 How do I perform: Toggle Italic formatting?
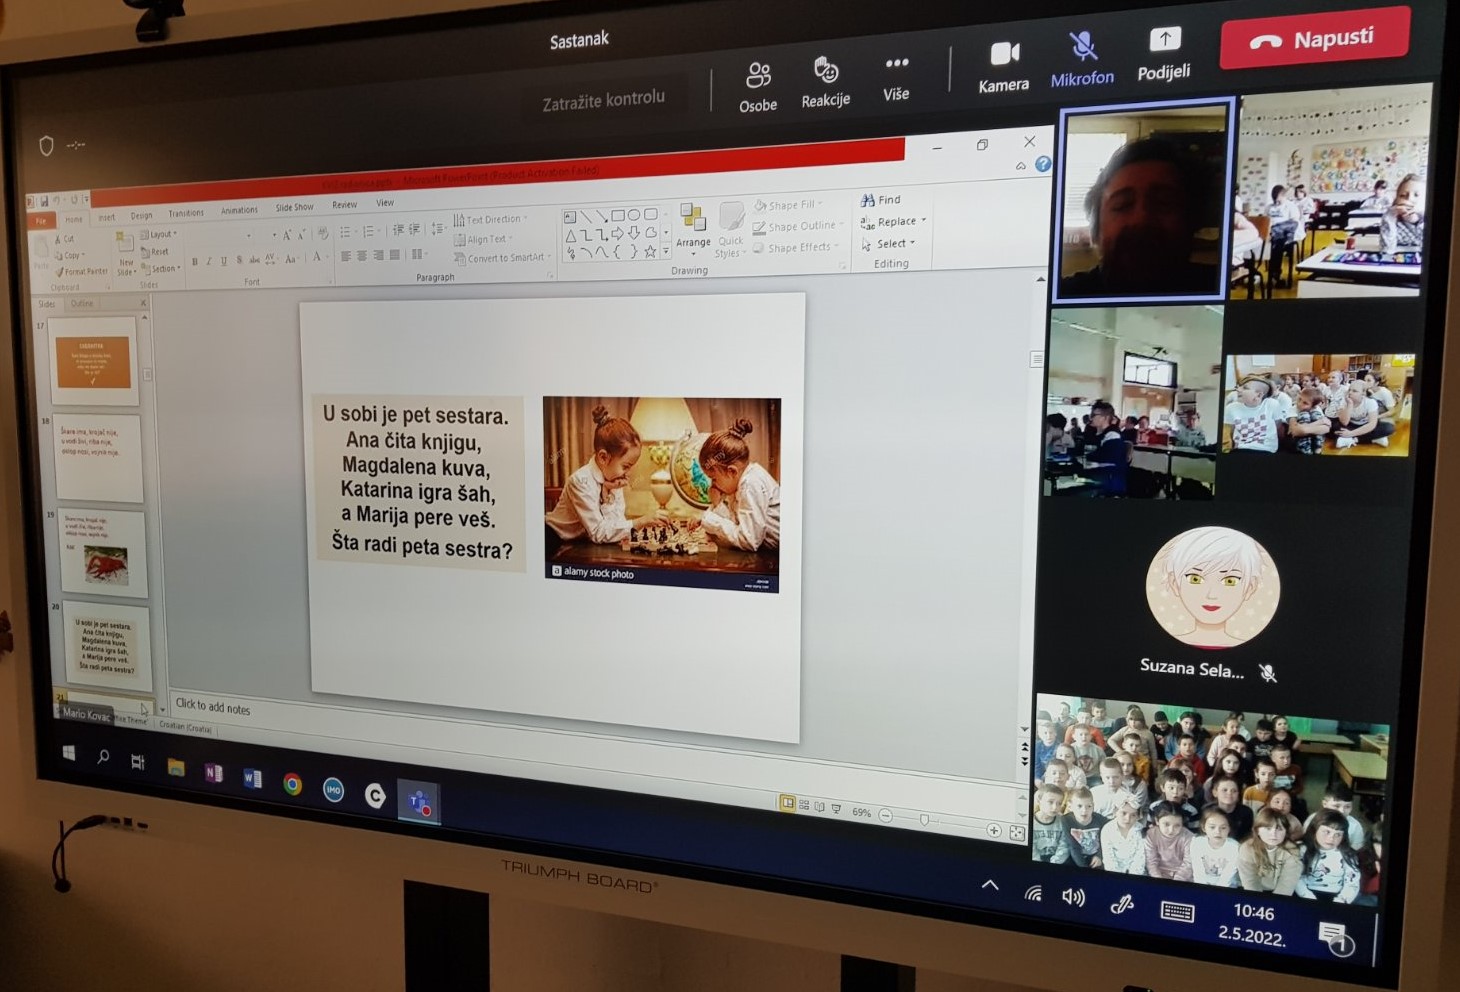(x=209, y=261)
